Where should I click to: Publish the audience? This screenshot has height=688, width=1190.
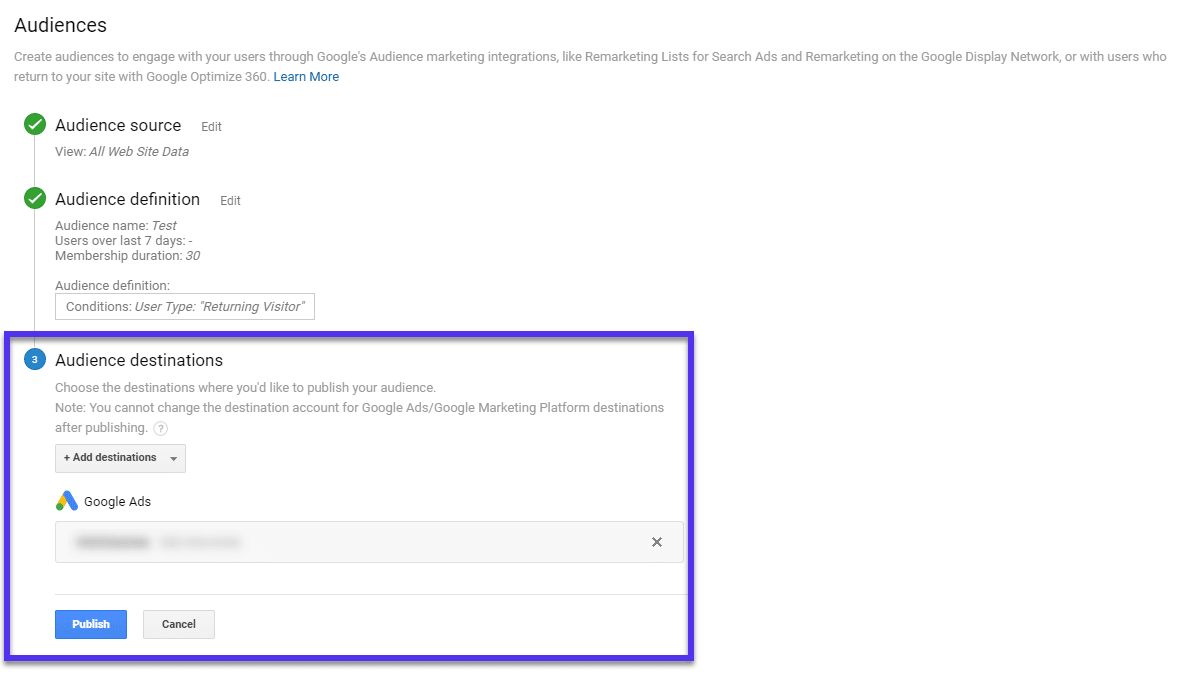[90, 623]
